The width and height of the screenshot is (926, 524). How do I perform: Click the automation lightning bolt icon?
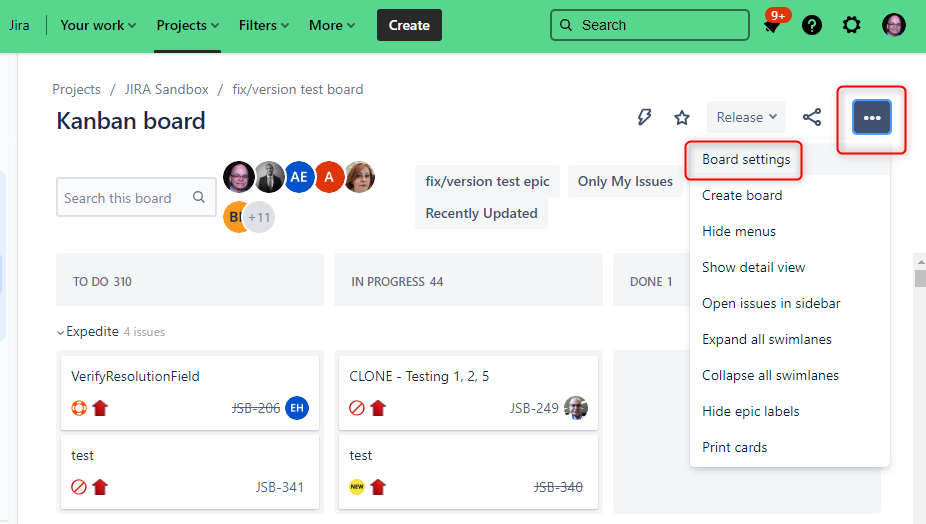pos(644,117)
